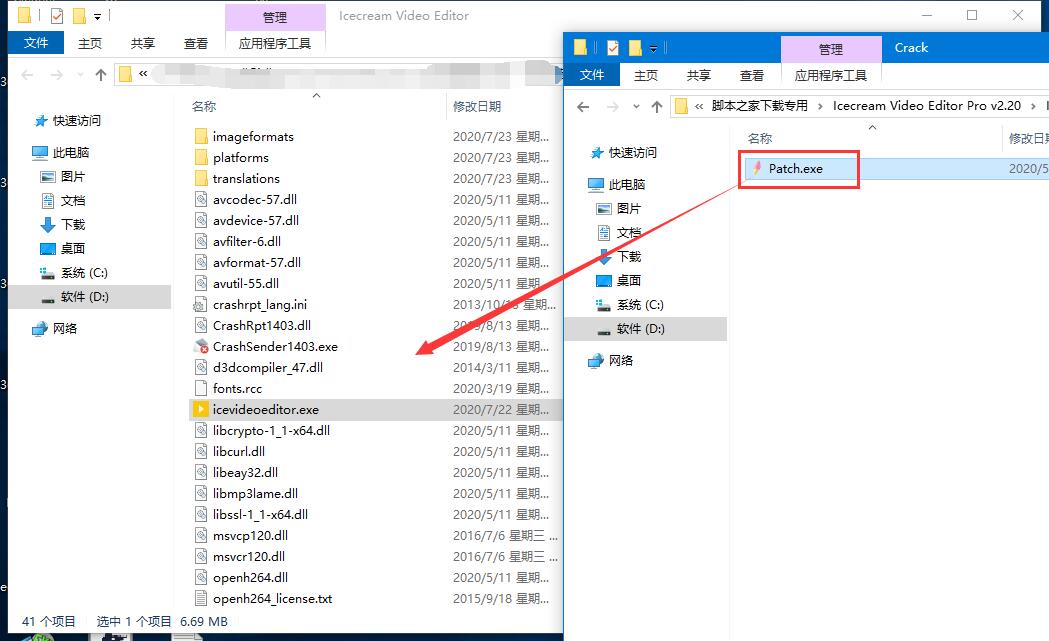Sort by 名称 column in Icecream window
The height and width of the screenshot is (641, 1049).
204,106
